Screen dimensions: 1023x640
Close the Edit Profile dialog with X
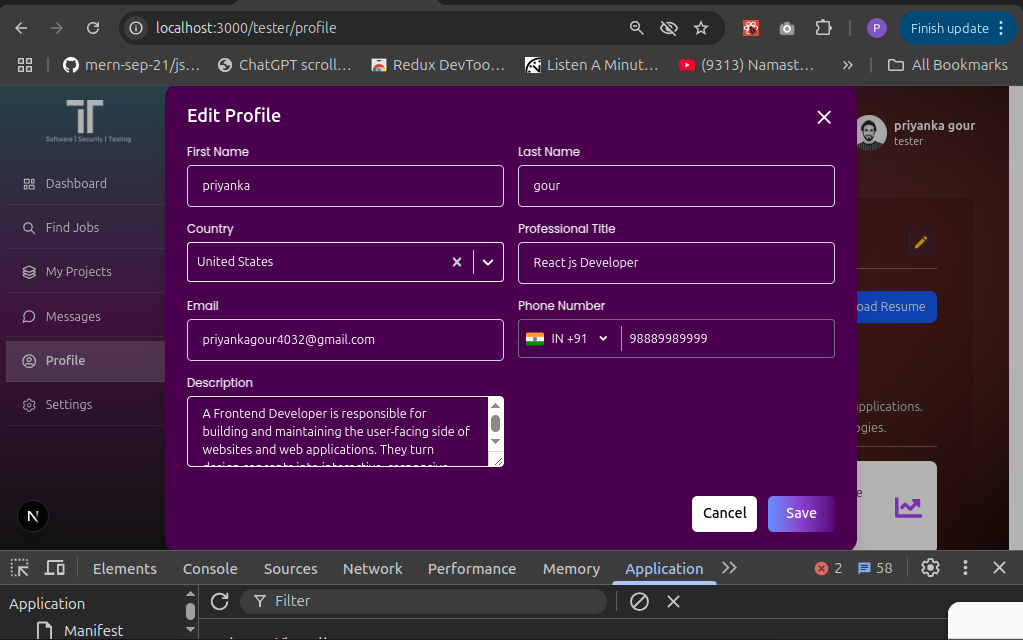(x=824, y=117)
